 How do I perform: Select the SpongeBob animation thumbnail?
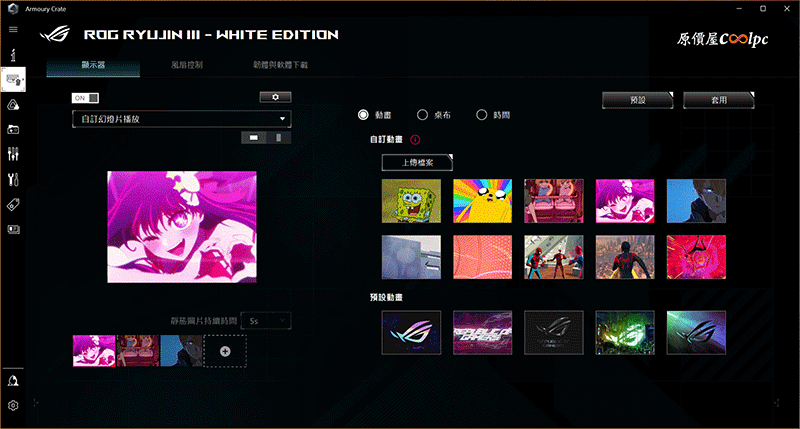pos(411,201)
